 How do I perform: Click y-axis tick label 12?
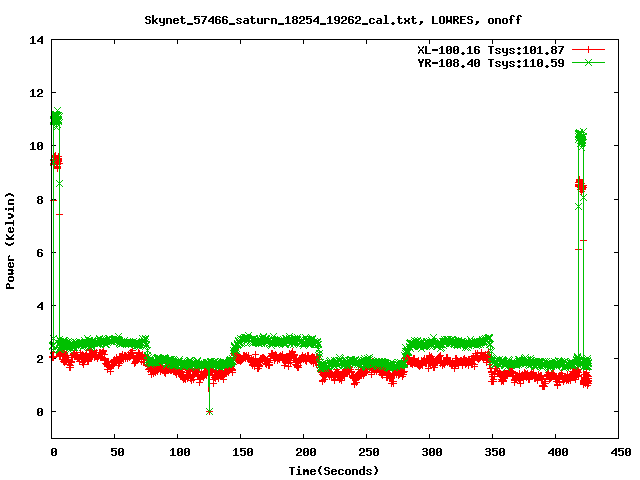coord(36,93)
